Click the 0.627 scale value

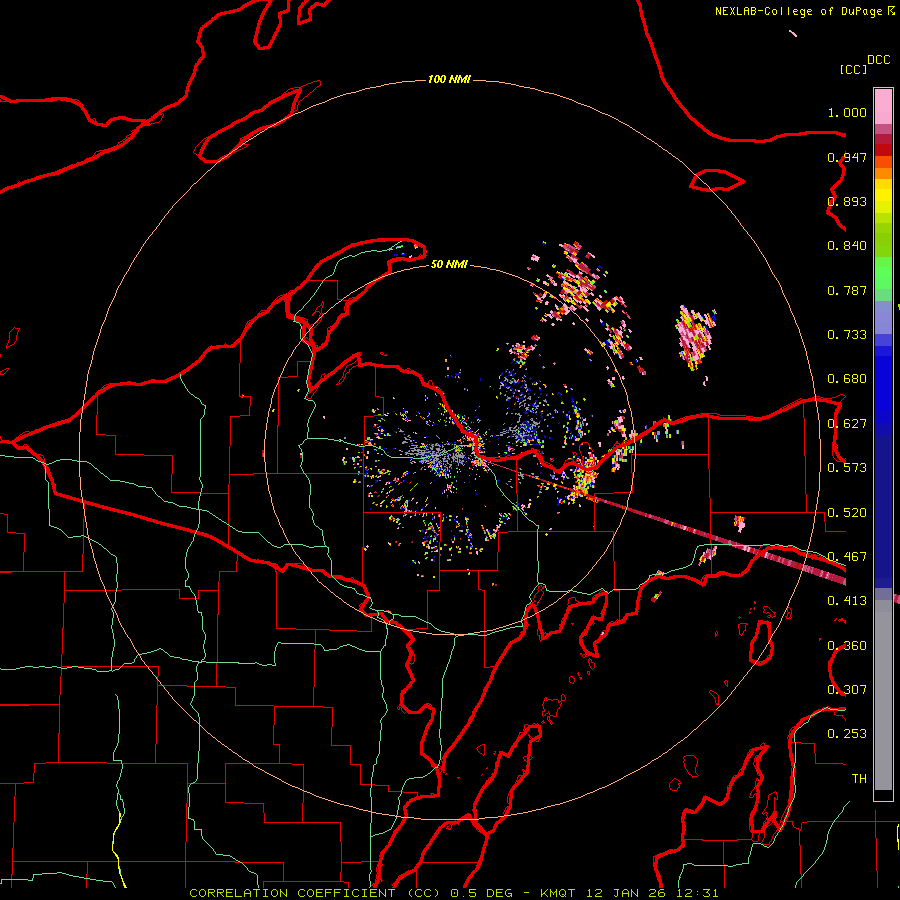[x=847, y=424]
